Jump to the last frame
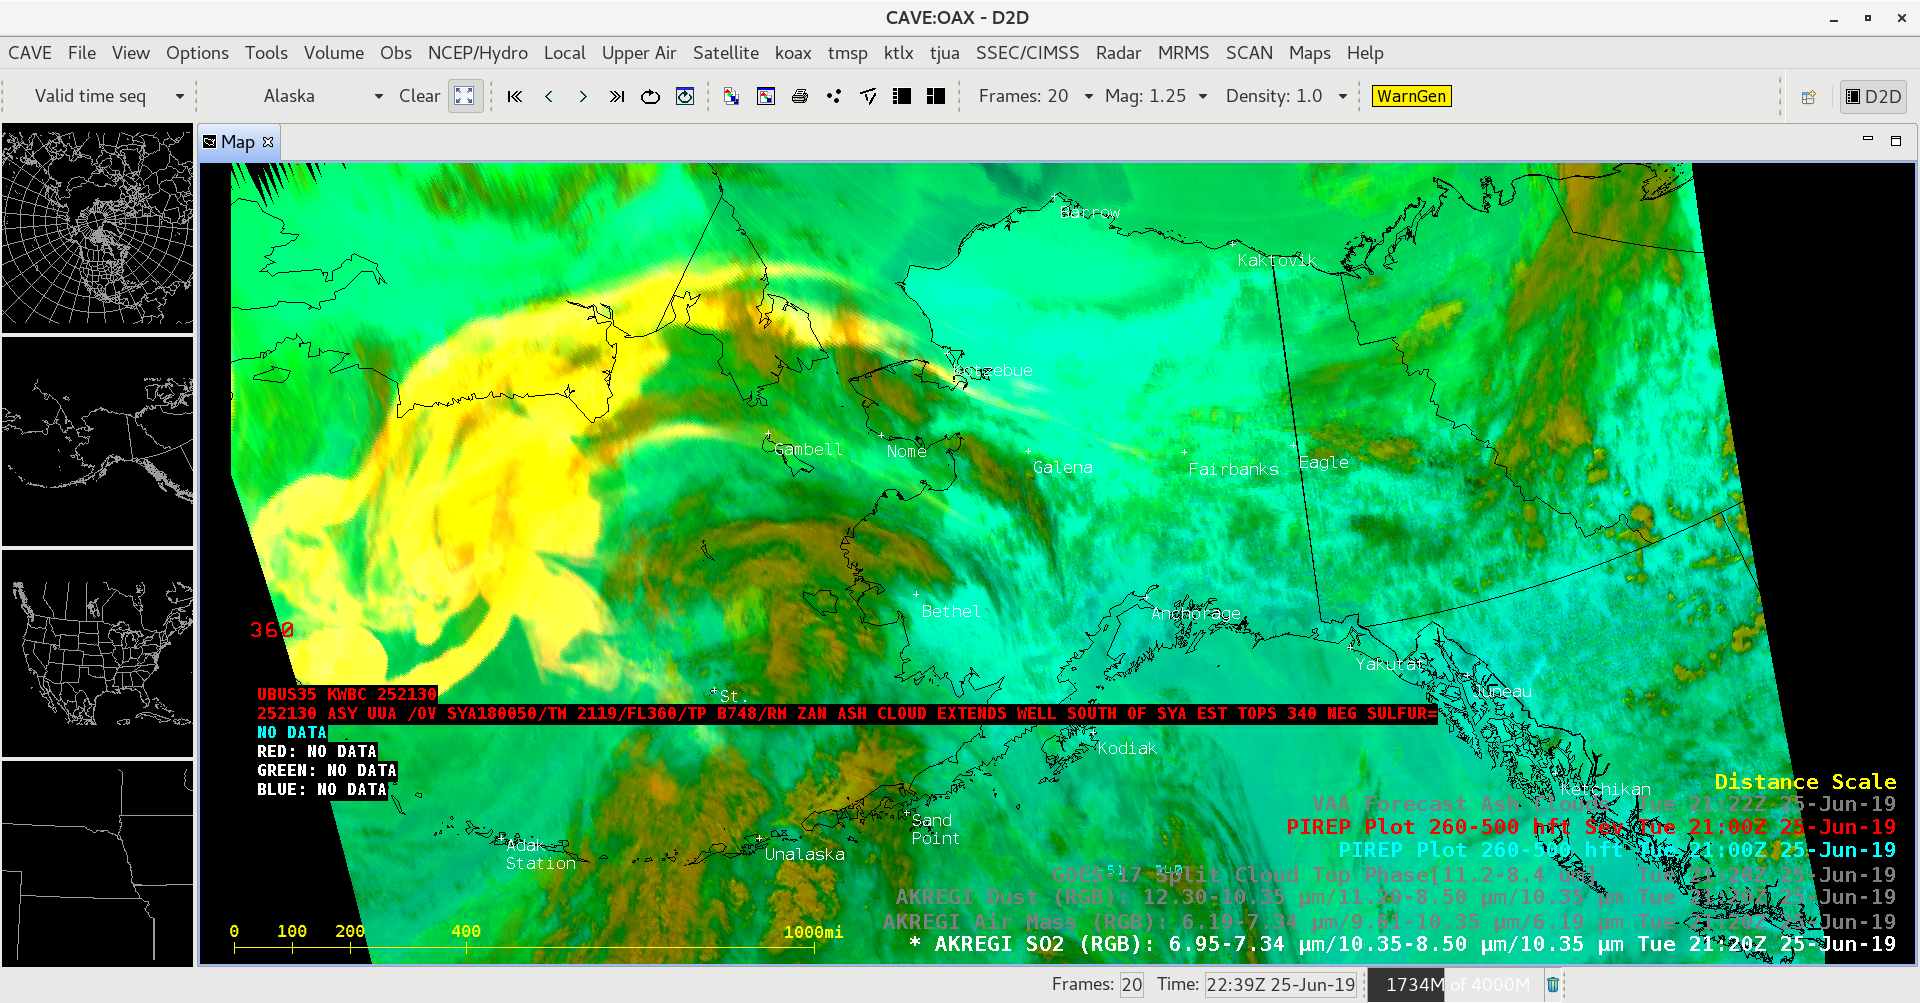The width and height of the screenshot is (1920, 1003). click(617, 96)
